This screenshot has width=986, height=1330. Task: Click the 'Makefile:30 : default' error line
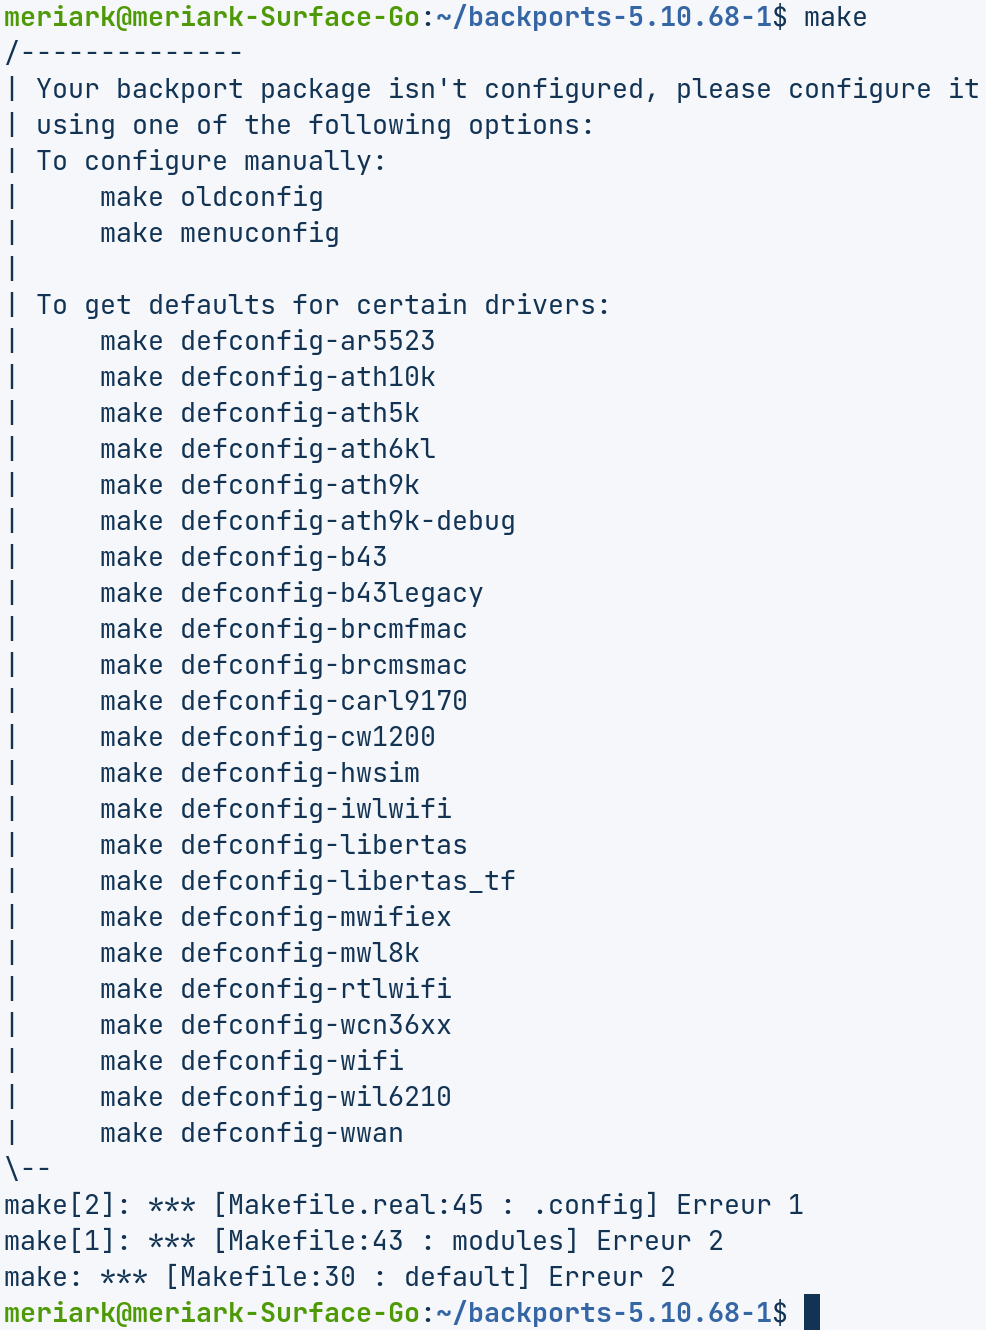coord(339,1277)
